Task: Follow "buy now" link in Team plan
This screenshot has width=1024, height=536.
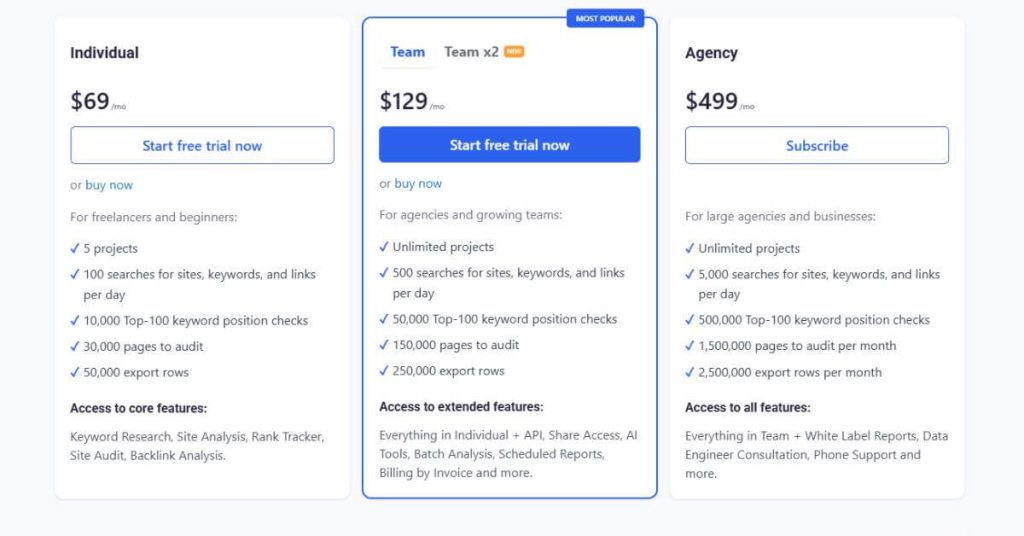Action: point(418,183)
